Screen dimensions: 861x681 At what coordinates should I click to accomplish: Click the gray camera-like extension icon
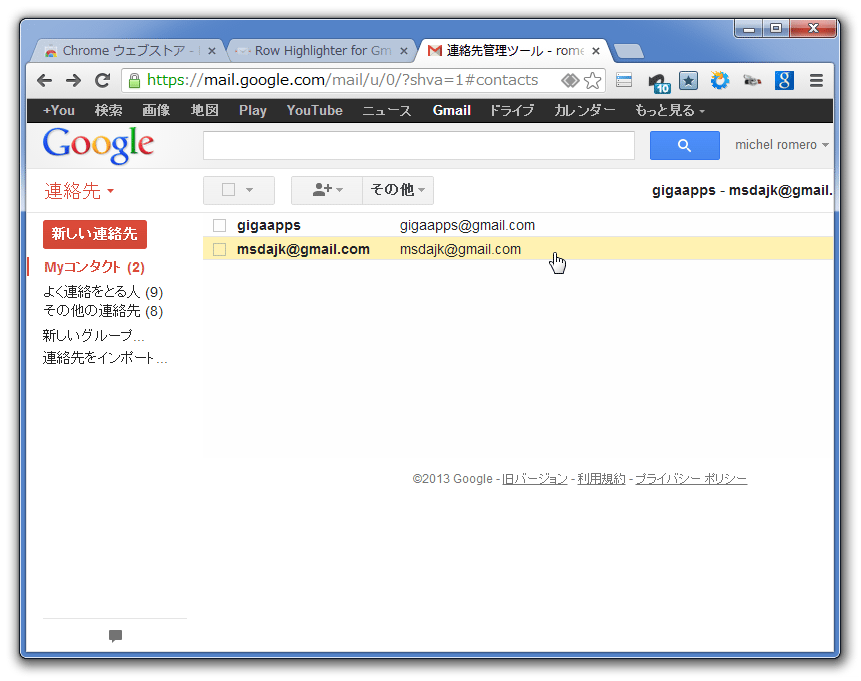coord(752,81)
